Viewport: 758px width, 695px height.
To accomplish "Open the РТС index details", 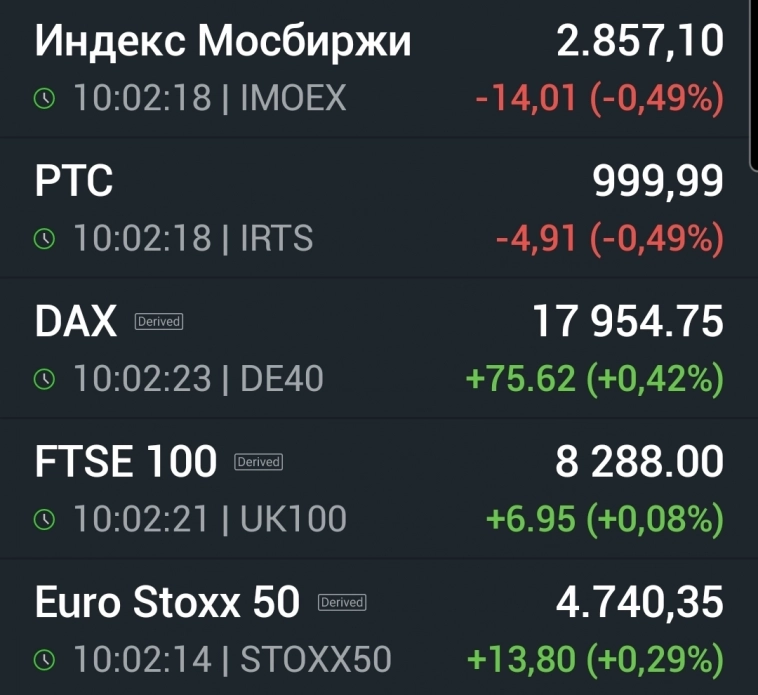I will click(74, 182).
